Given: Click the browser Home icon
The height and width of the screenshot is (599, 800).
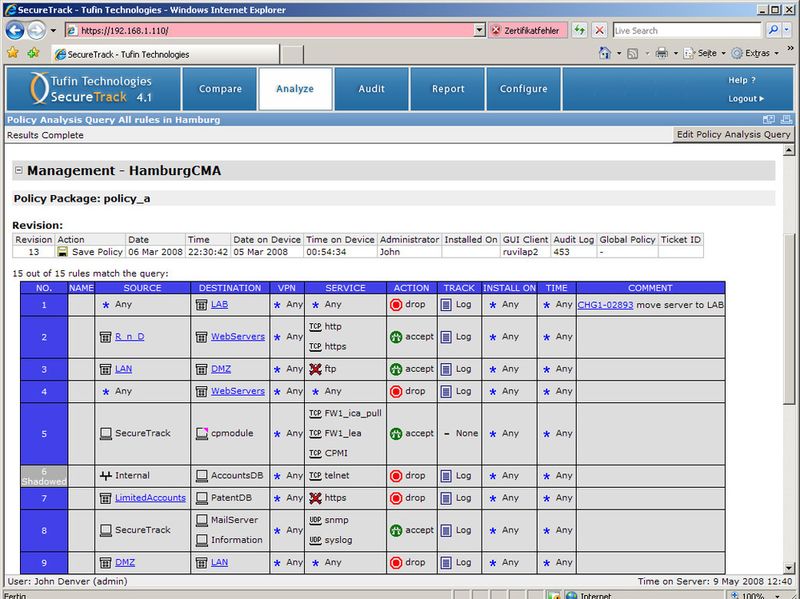Looking at the screenshot, I should pos(605,53).
